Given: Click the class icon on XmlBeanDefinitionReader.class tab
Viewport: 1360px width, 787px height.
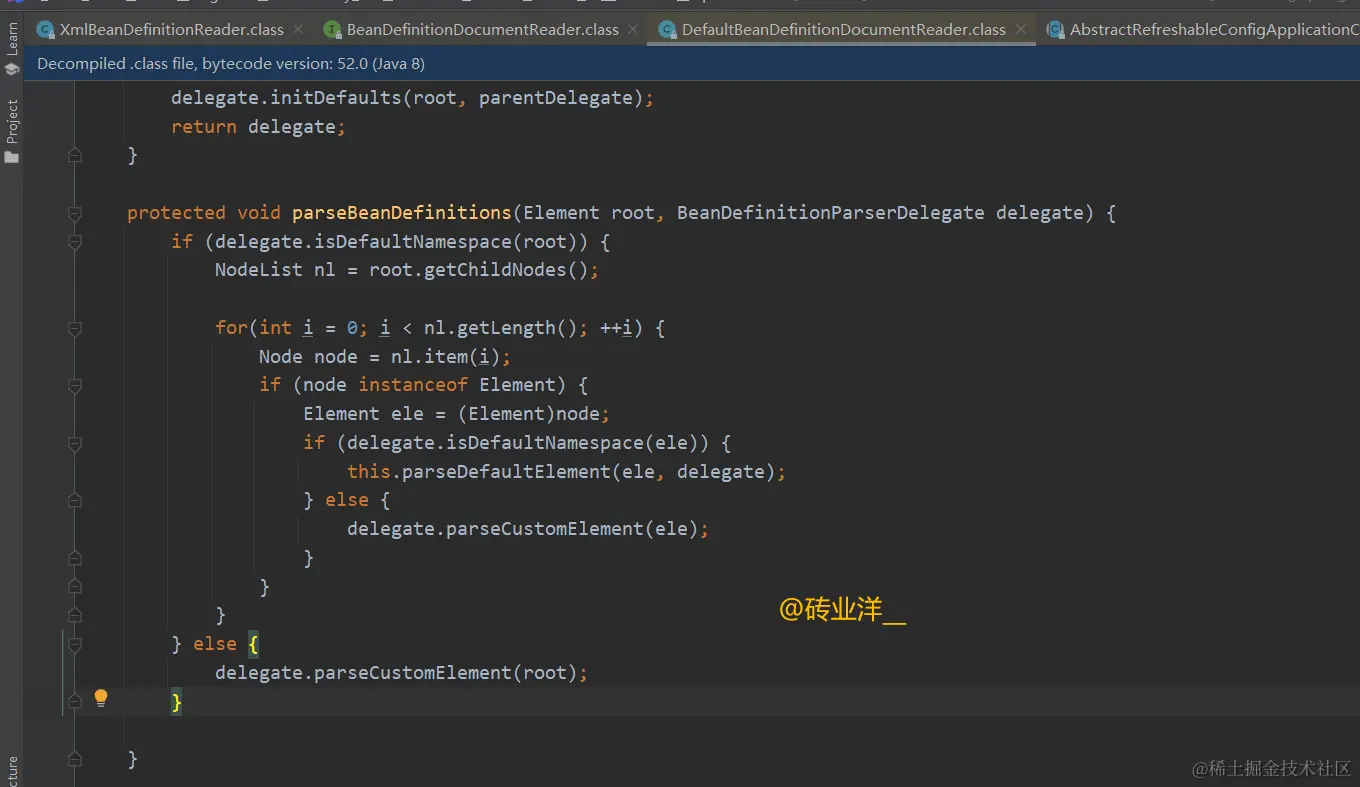Looking at the screenshot, I should [46, 30].
